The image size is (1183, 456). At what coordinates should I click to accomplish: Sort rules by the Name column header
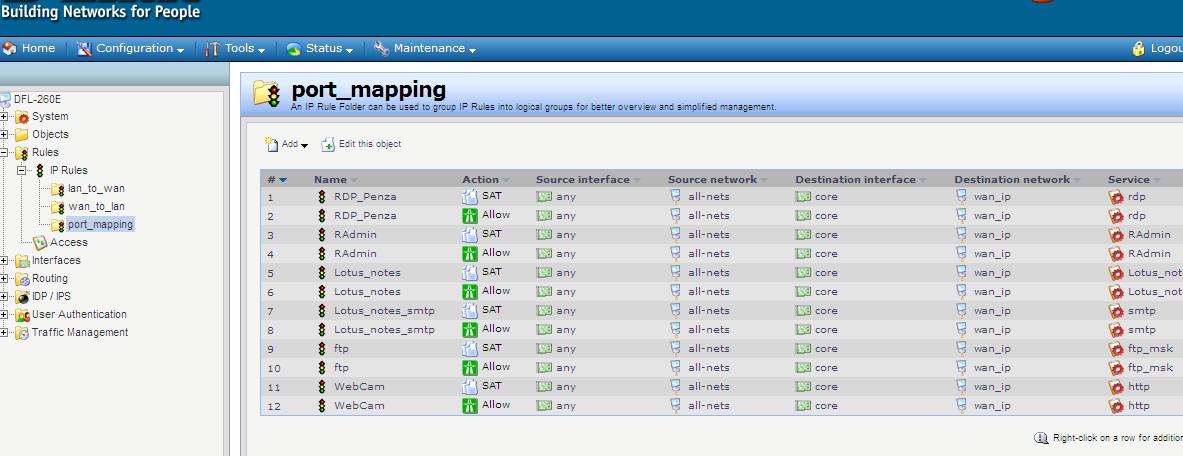[330, 180]
